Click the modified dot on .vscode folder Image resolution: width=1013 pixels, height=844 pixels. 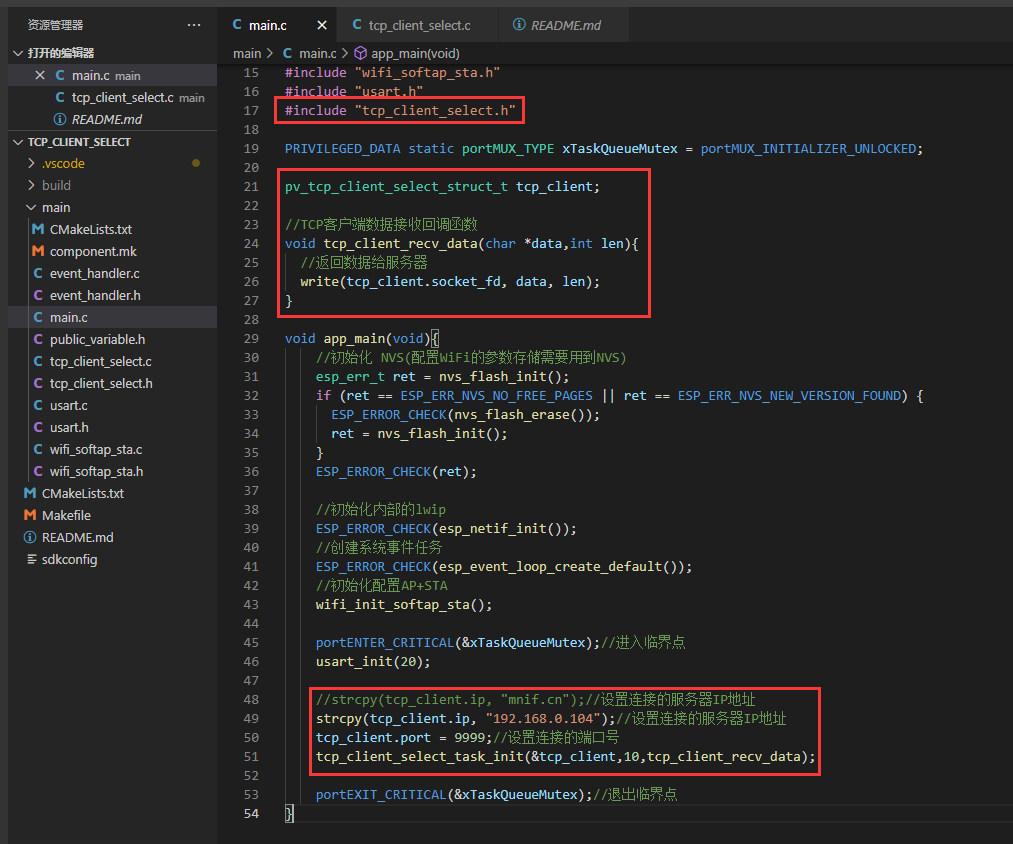click(x=196, y=164)
